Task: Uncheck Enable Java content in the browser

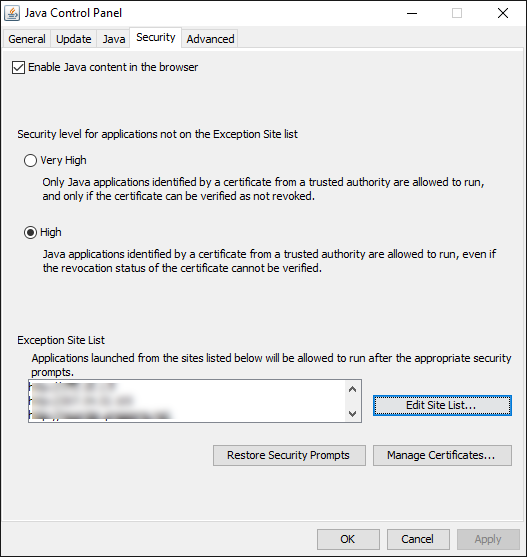Action: tap(18, 67)
